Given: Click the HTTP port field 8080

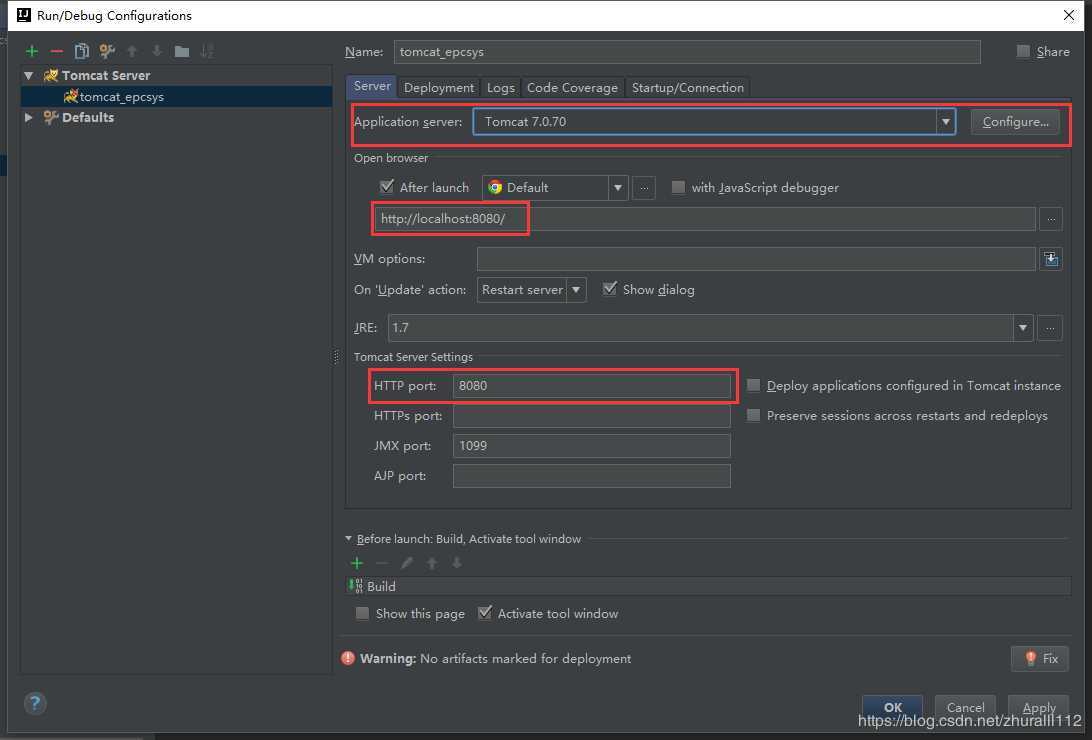Looking at the screenshot, I should click(x=592, y=386).
